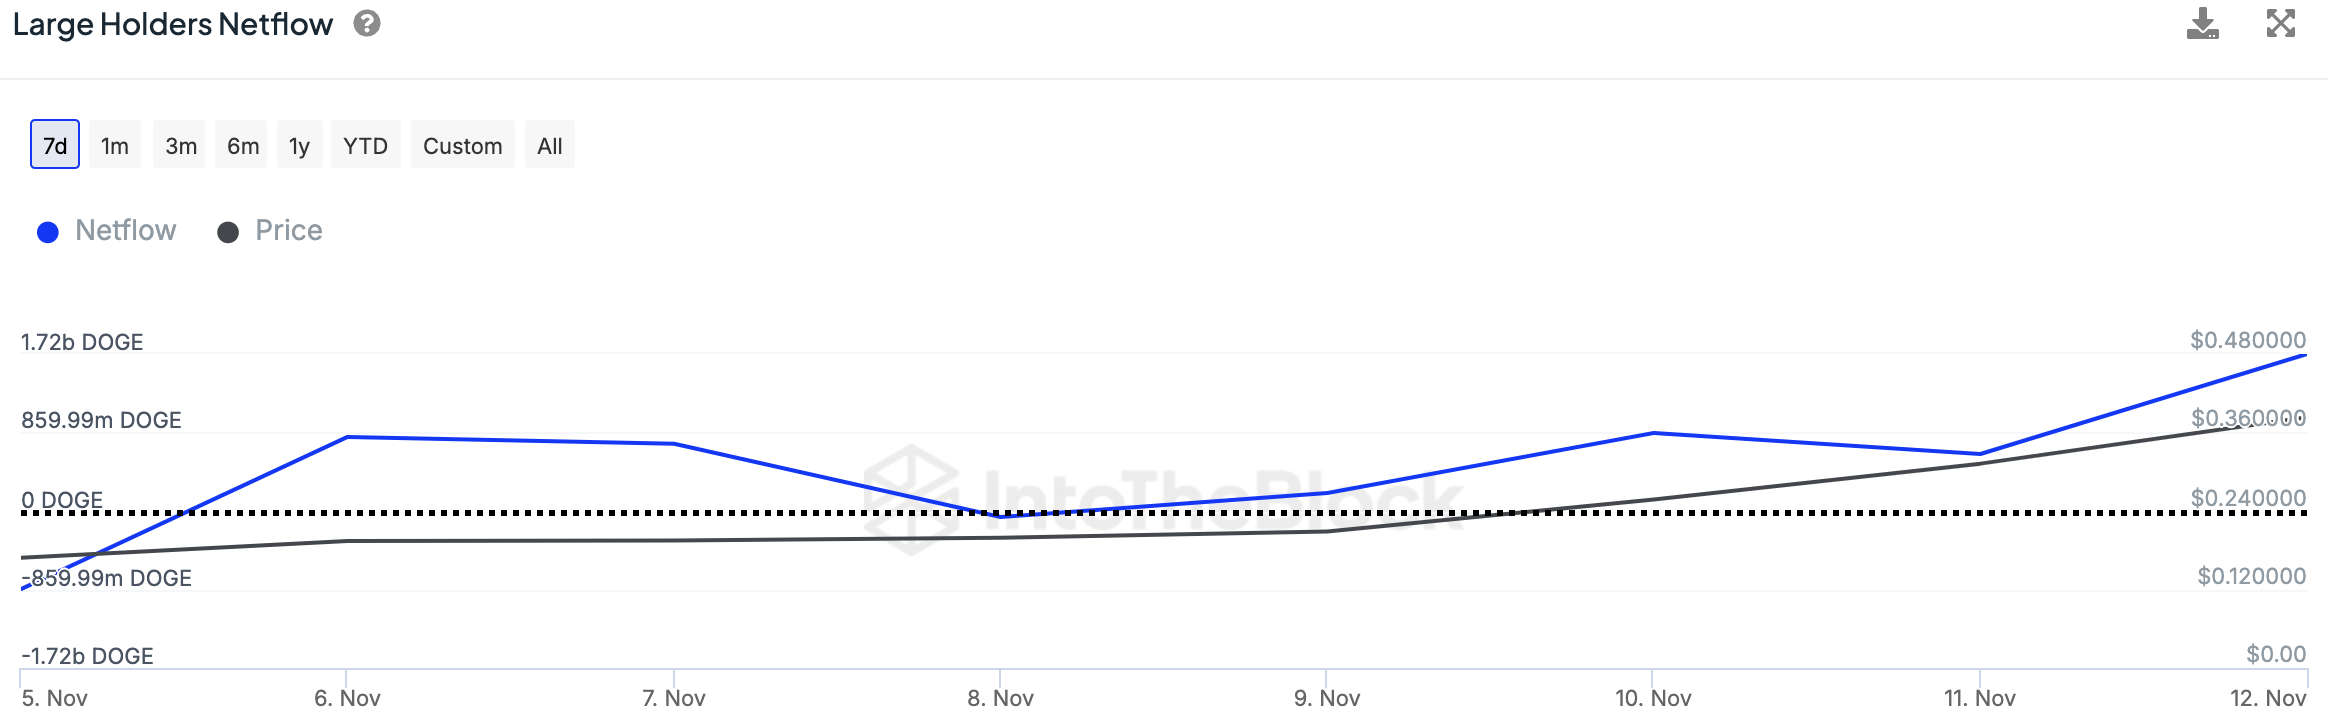The height and width of the screenshot is (724, 2328).
Task: Toggle the Netflow series legend
Action: pyautogui.click(x=125, y=231)
